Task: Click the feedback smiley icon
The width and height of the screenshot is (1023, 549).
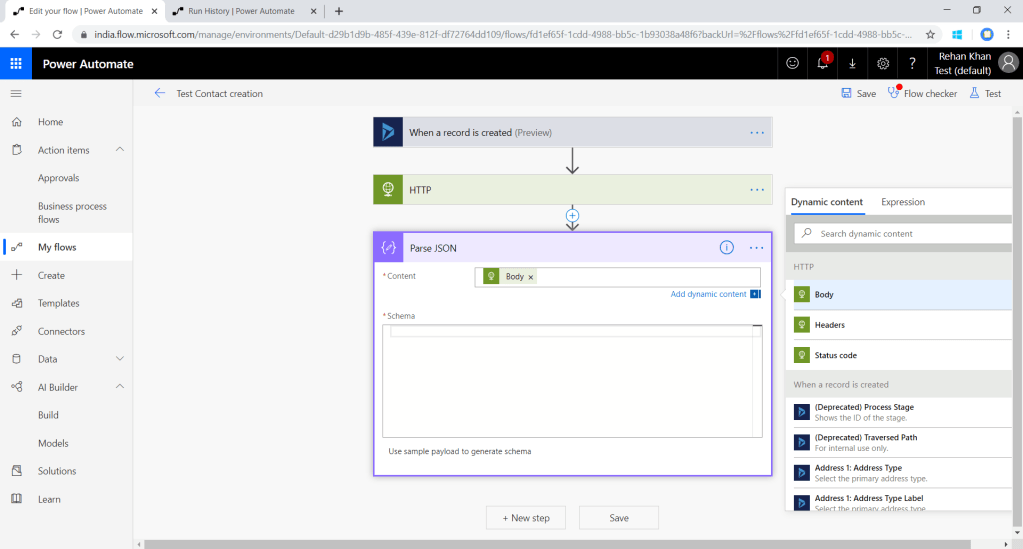Action: [x=793, y=63]
